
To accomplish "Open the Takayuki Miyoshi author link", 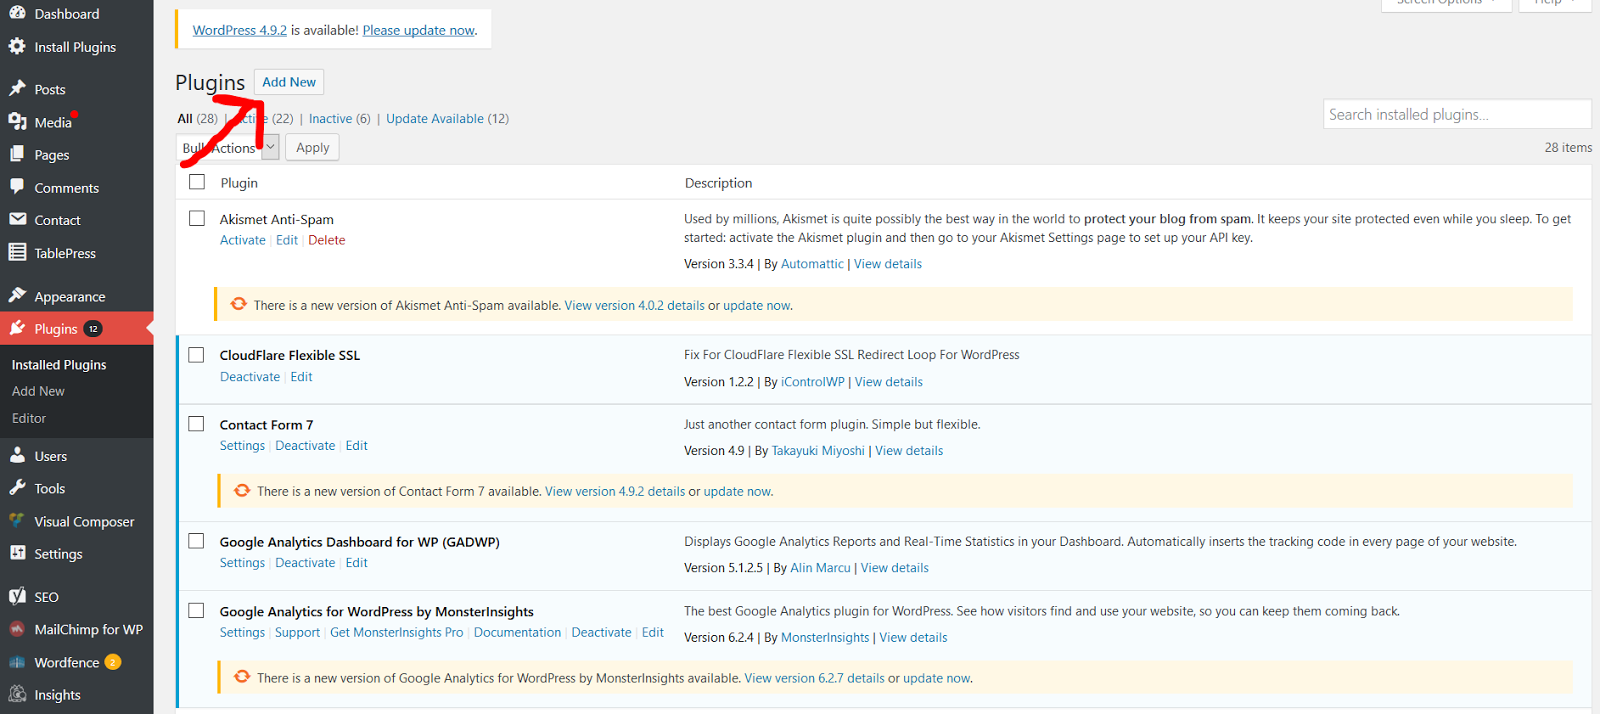I will tap(818, 451).
